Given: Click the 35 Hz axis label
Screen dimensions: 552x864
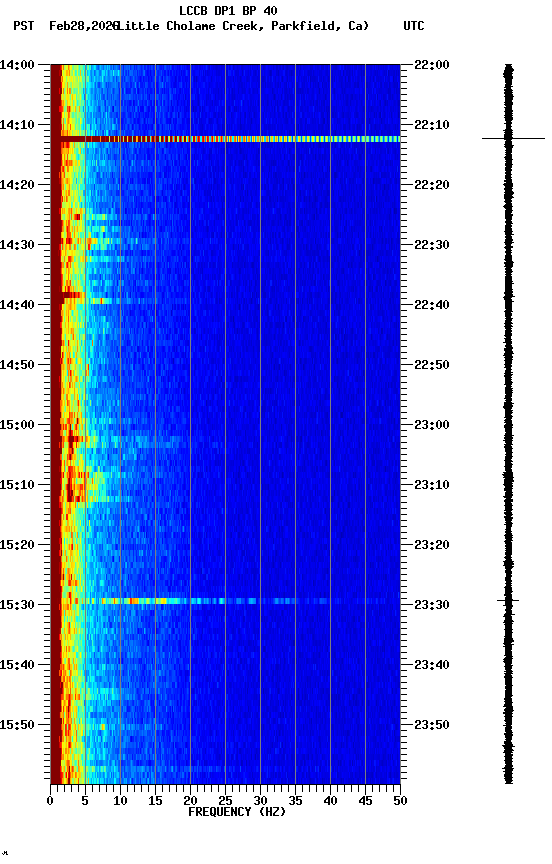Looking at the screenshot, I should (x=295, y=801).
